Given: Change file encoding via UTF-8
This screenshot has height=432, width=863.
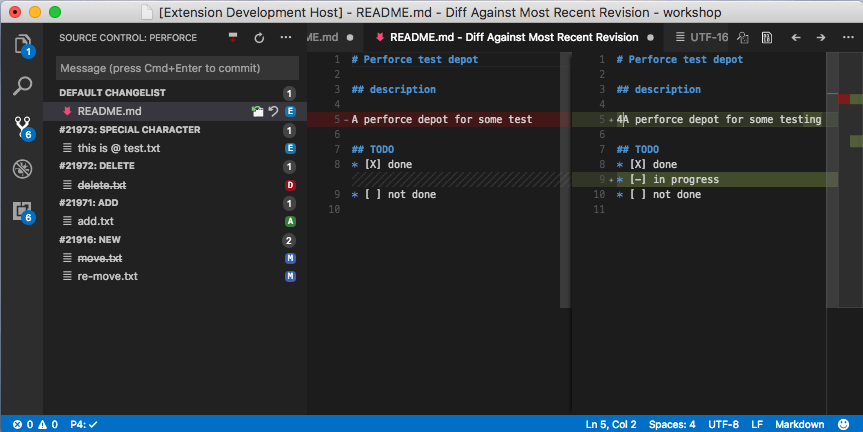Looking at the screenshot, I should 723,424.
